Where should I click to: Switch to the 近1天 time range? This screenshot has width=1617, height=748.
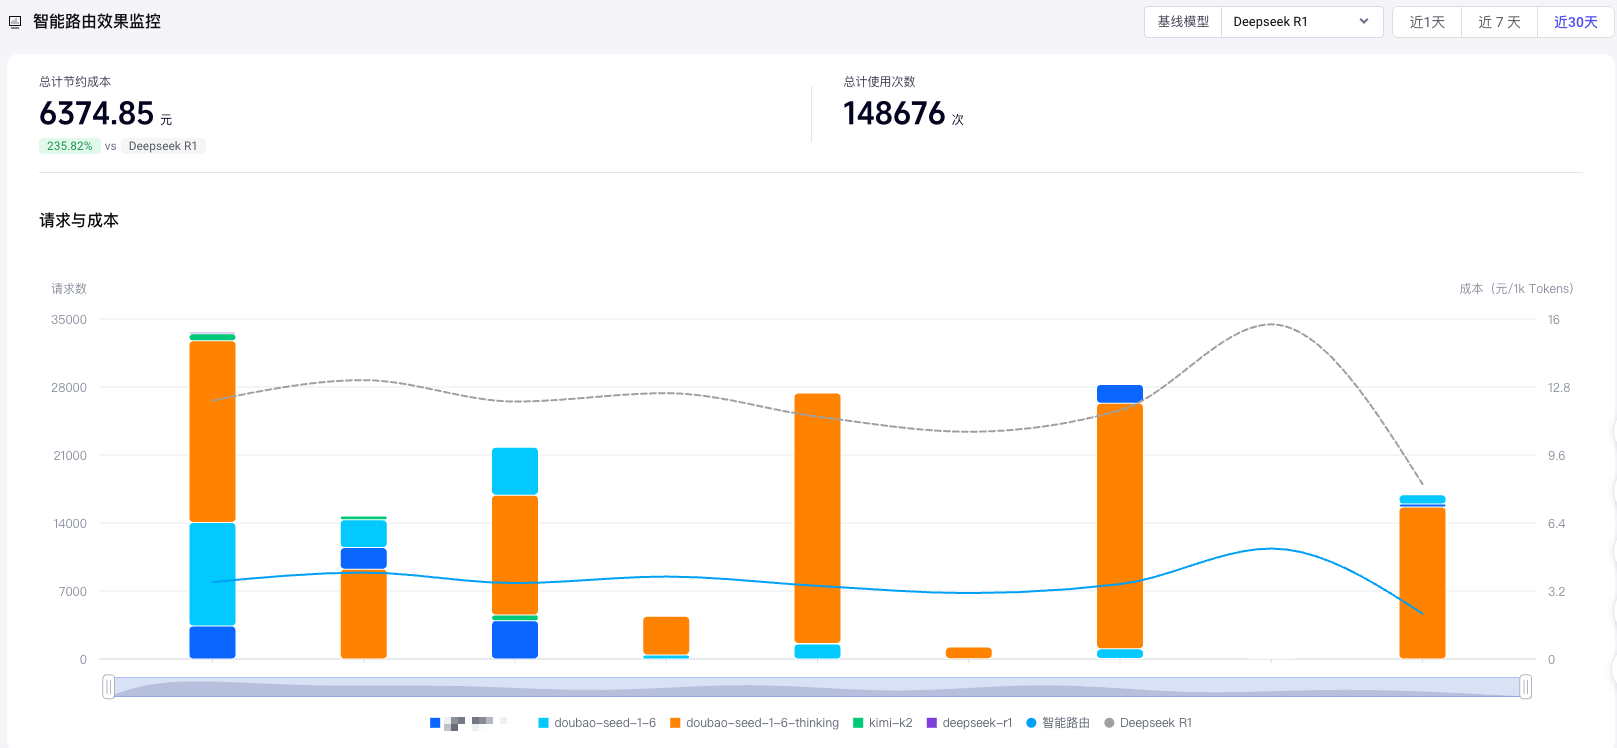coord(1427,22)
